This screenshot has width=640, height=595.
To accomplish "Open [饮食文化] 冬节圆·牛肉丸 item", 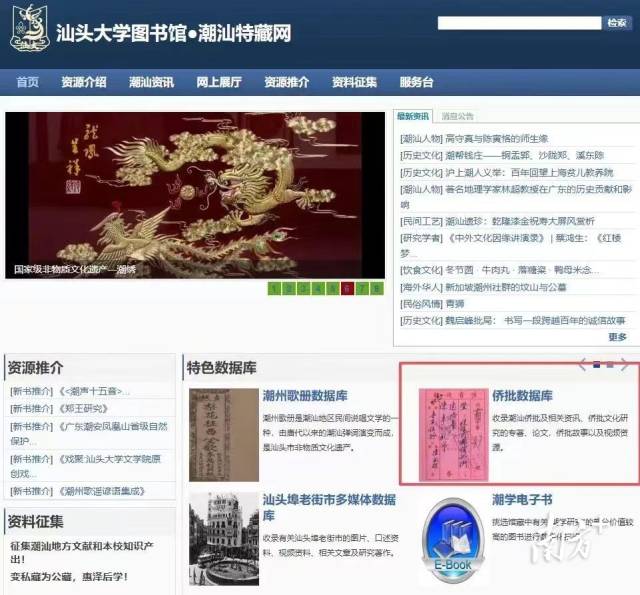I will [500, 270].
